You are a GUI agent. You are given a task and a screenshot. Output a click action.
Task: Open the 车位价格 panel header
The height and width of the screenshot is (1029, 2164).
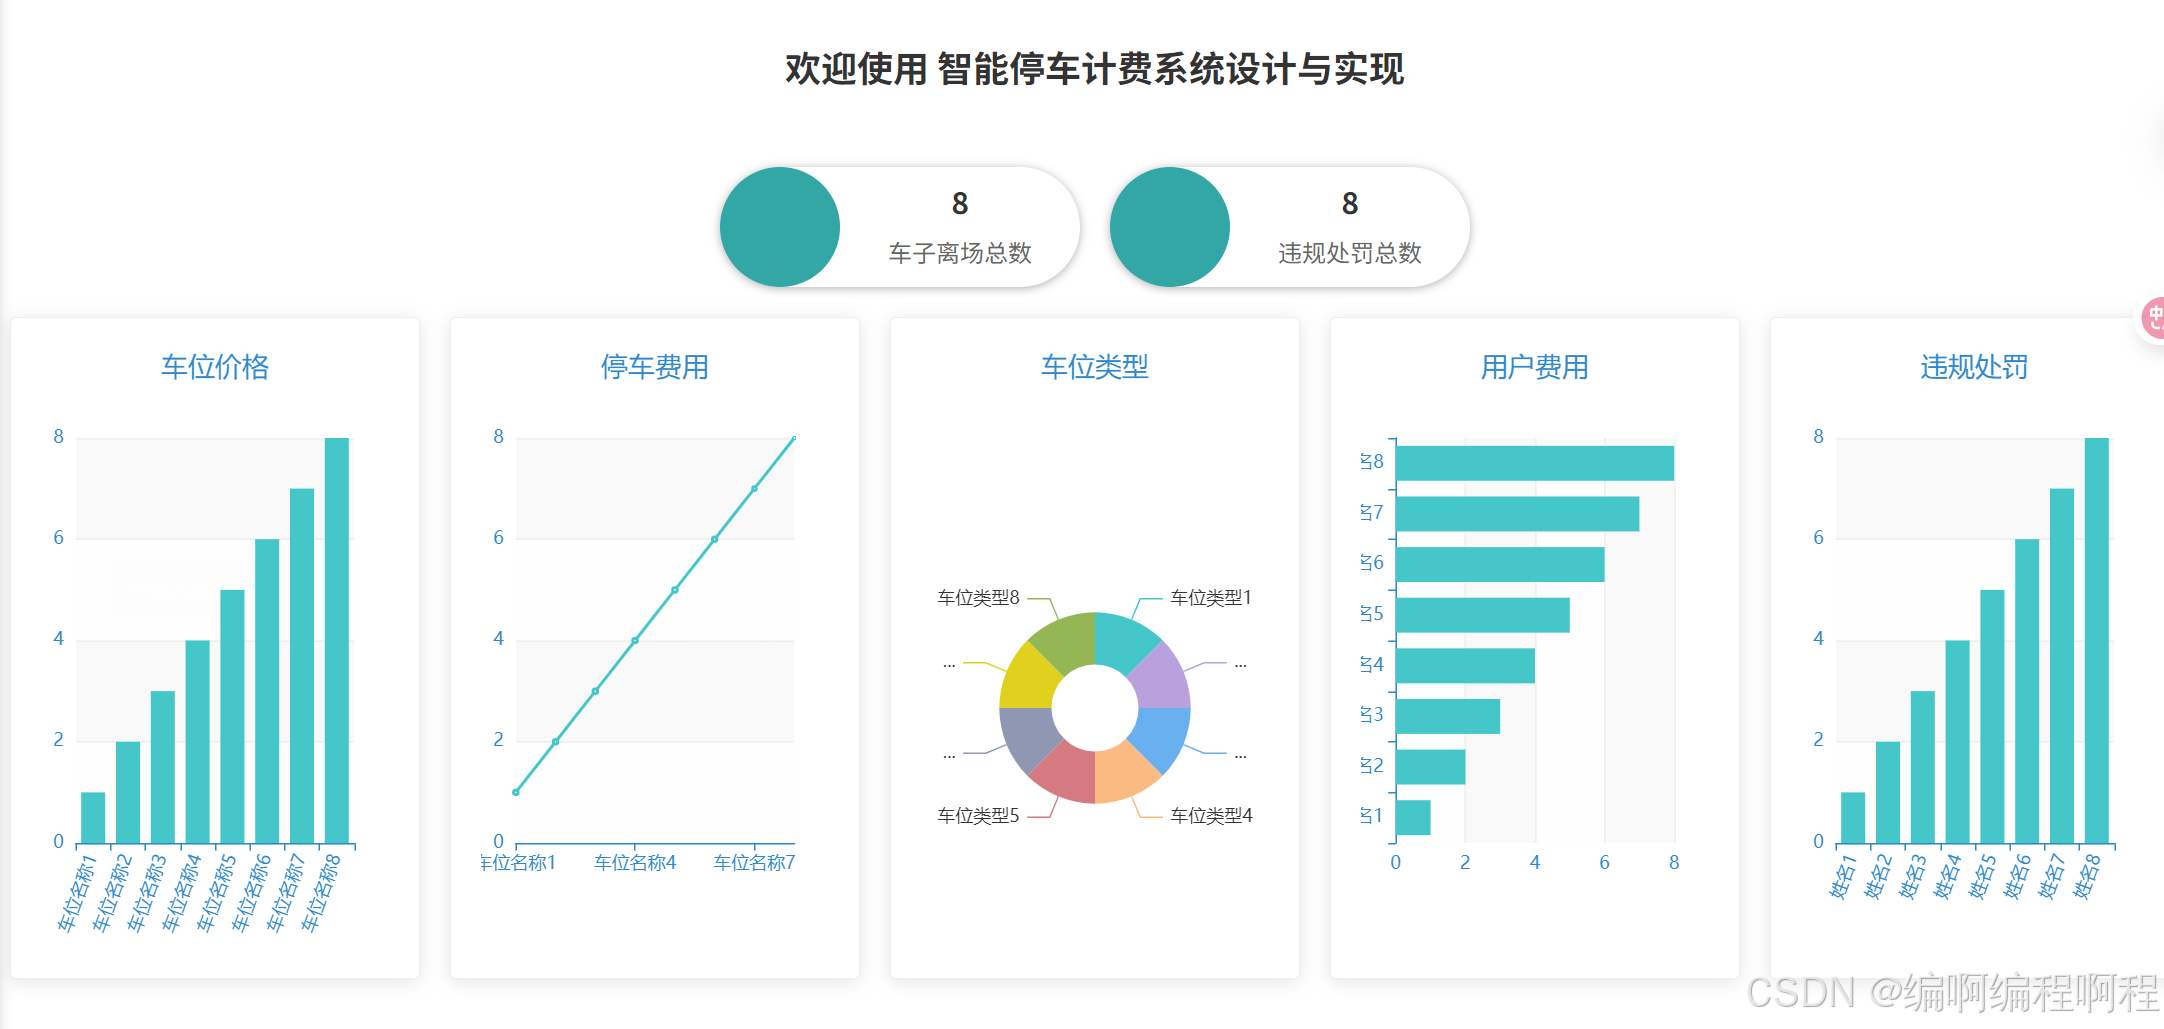214,367
